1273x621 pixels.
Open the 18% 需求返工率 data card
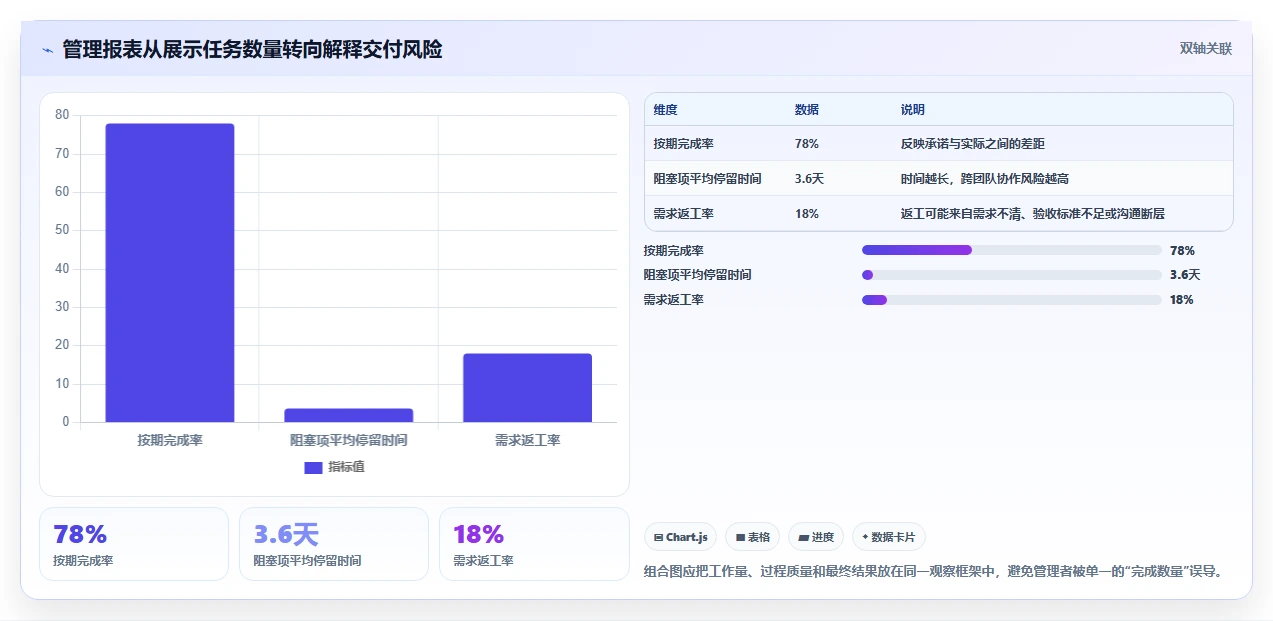point(534,544)
